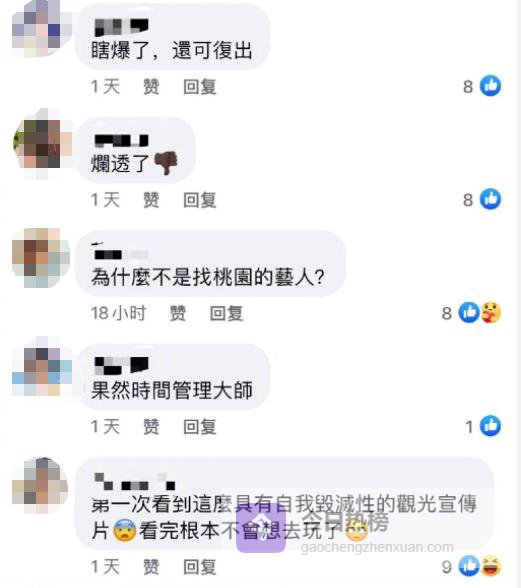This screenshot has width=521, height=588.
Task: Like the 觀光宣傳片 comment with 赞
Action: pos(151,567)
